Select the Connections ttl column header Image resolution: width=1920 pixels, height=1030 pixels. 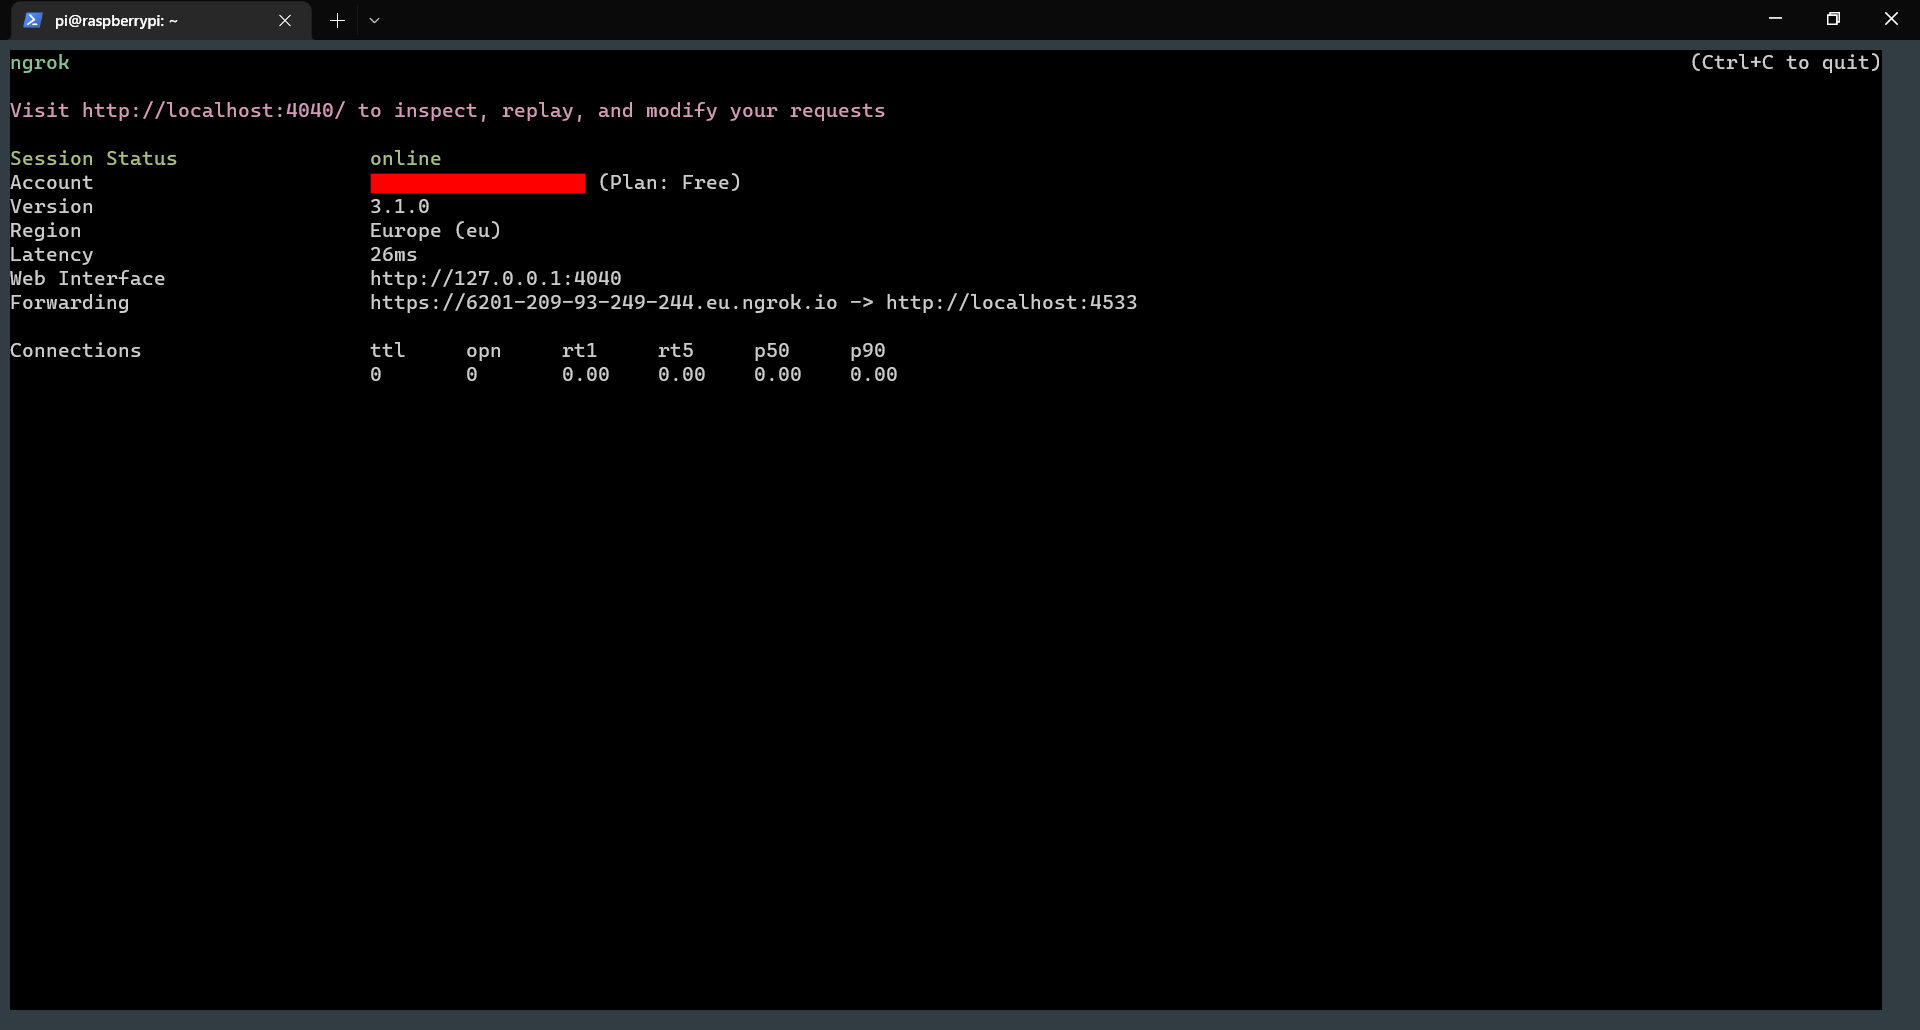pyautogui.click(x=387, y=350)
